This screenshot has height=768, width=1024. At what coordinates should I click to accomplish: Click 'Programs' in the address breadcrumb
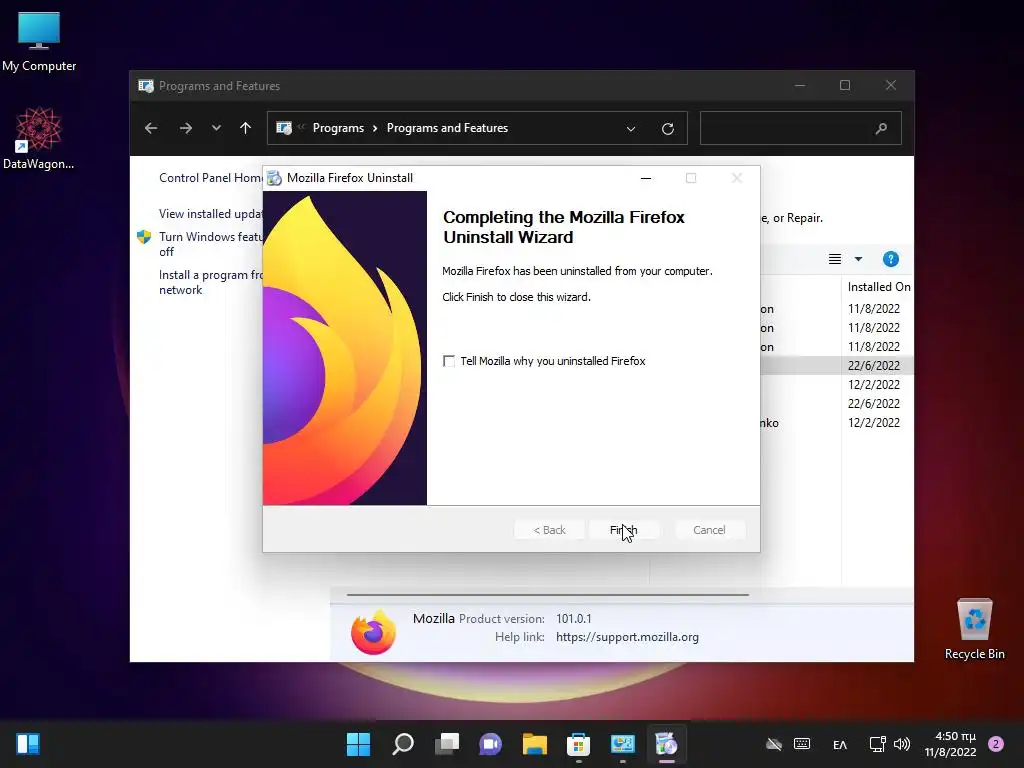(x=338, y=128)
